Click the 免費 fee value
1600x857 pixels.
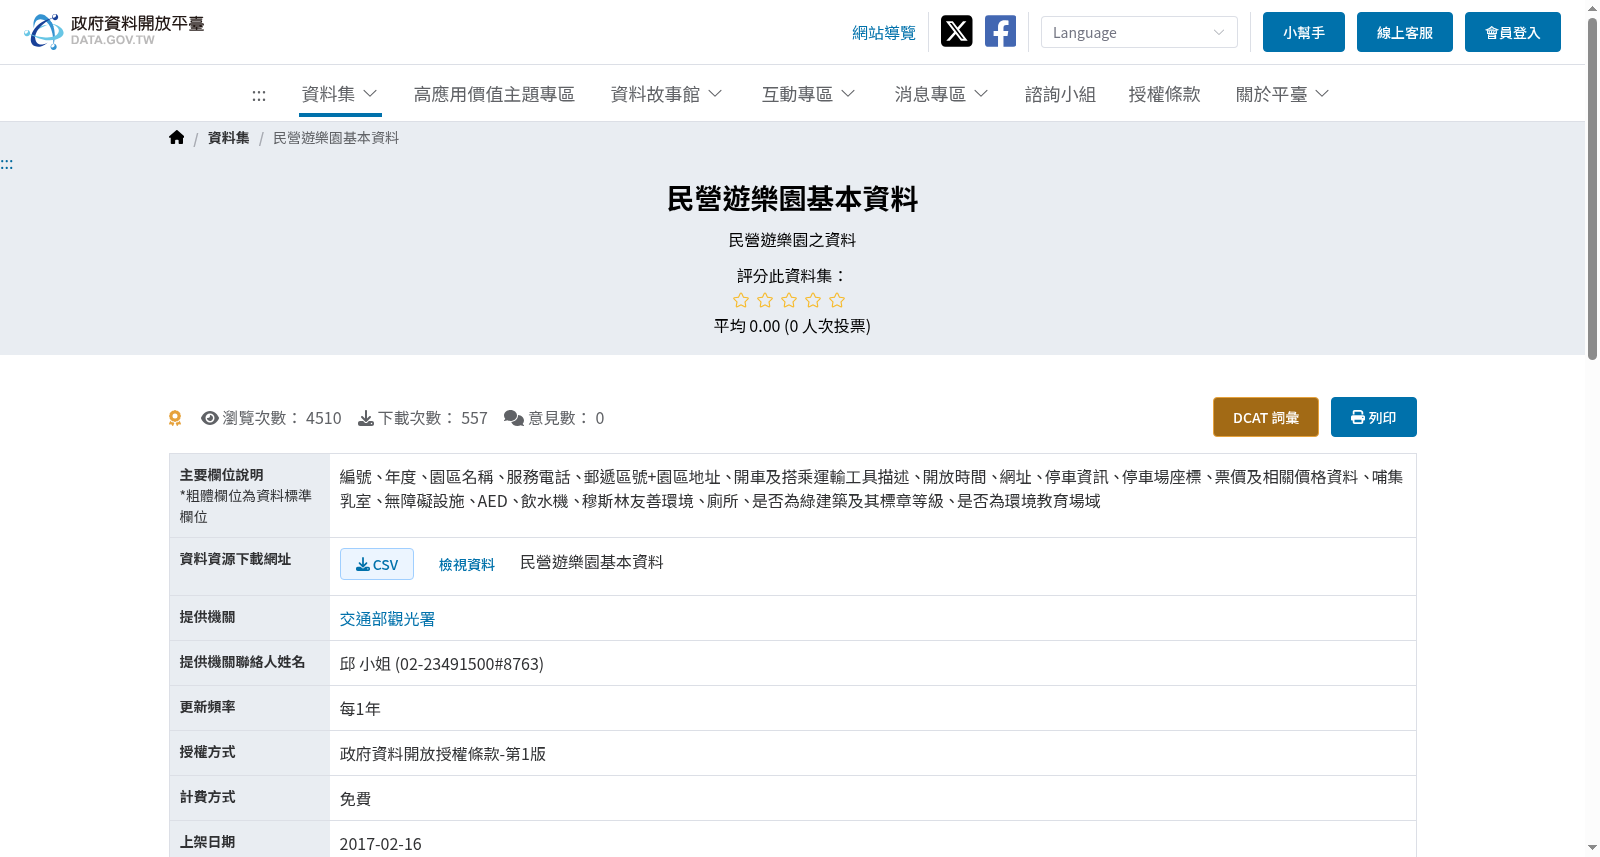[356, 799]
